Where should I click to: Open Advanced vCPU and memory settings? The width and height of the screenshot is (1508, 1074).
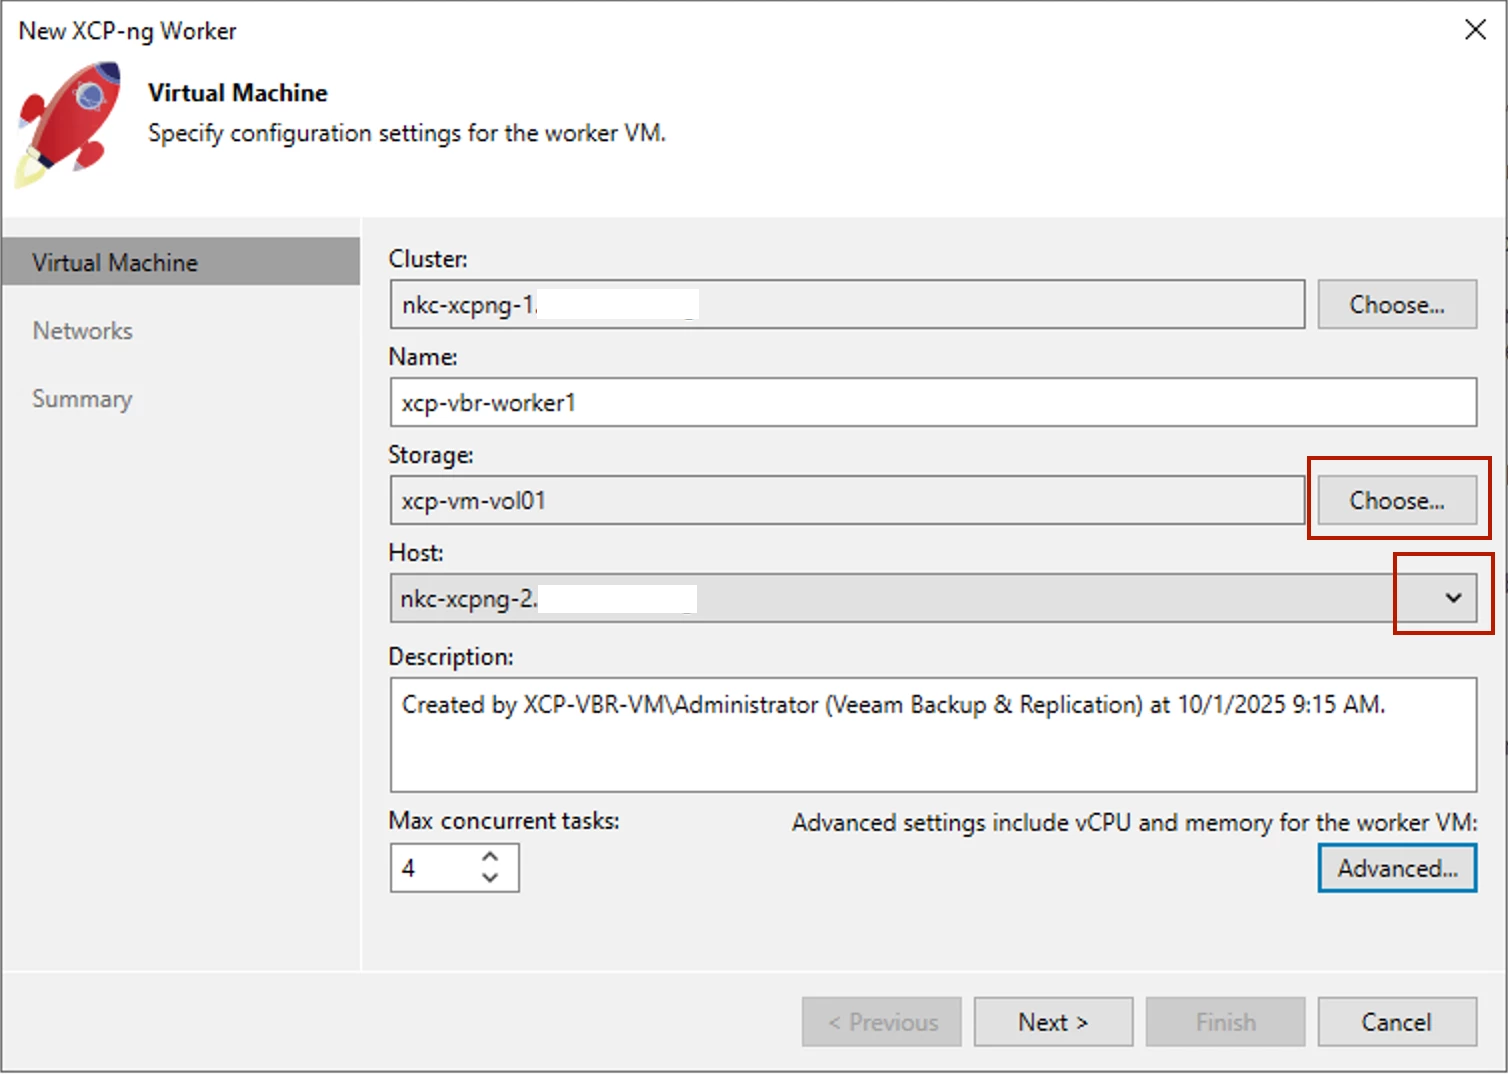[x=1396, y=868]
